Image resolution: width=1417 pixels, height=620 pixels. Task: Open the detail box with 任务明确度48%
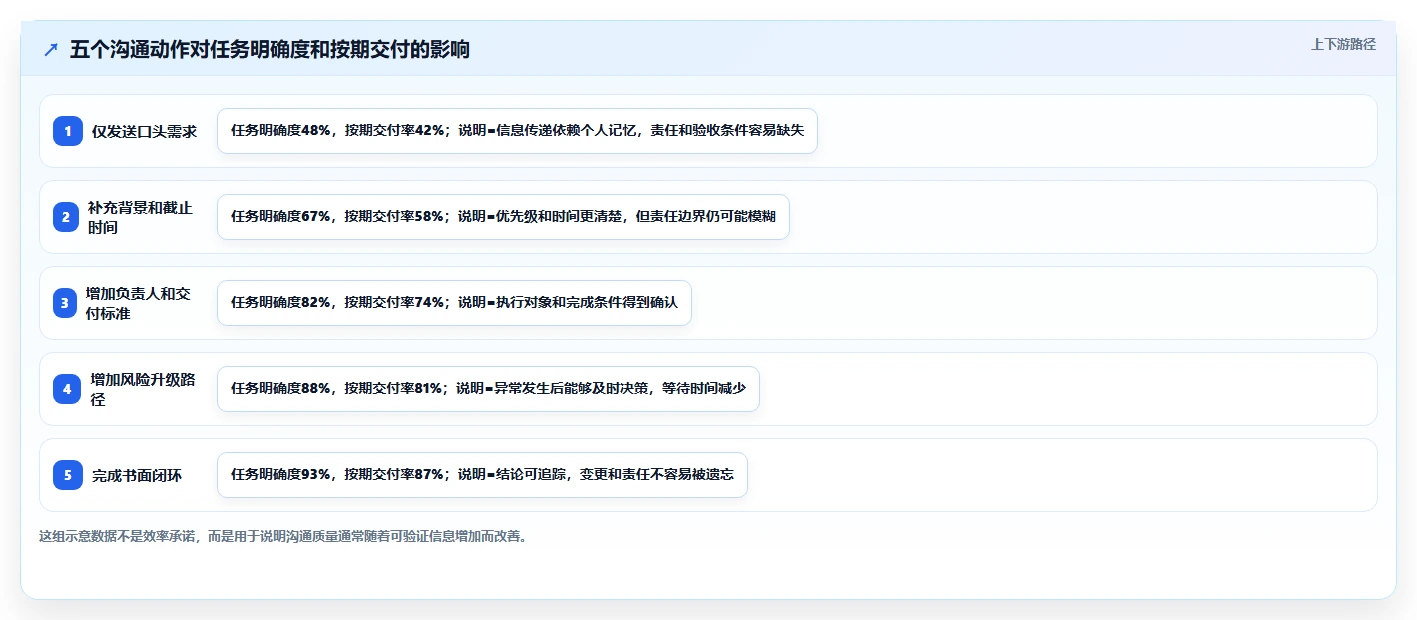point(517,131)
